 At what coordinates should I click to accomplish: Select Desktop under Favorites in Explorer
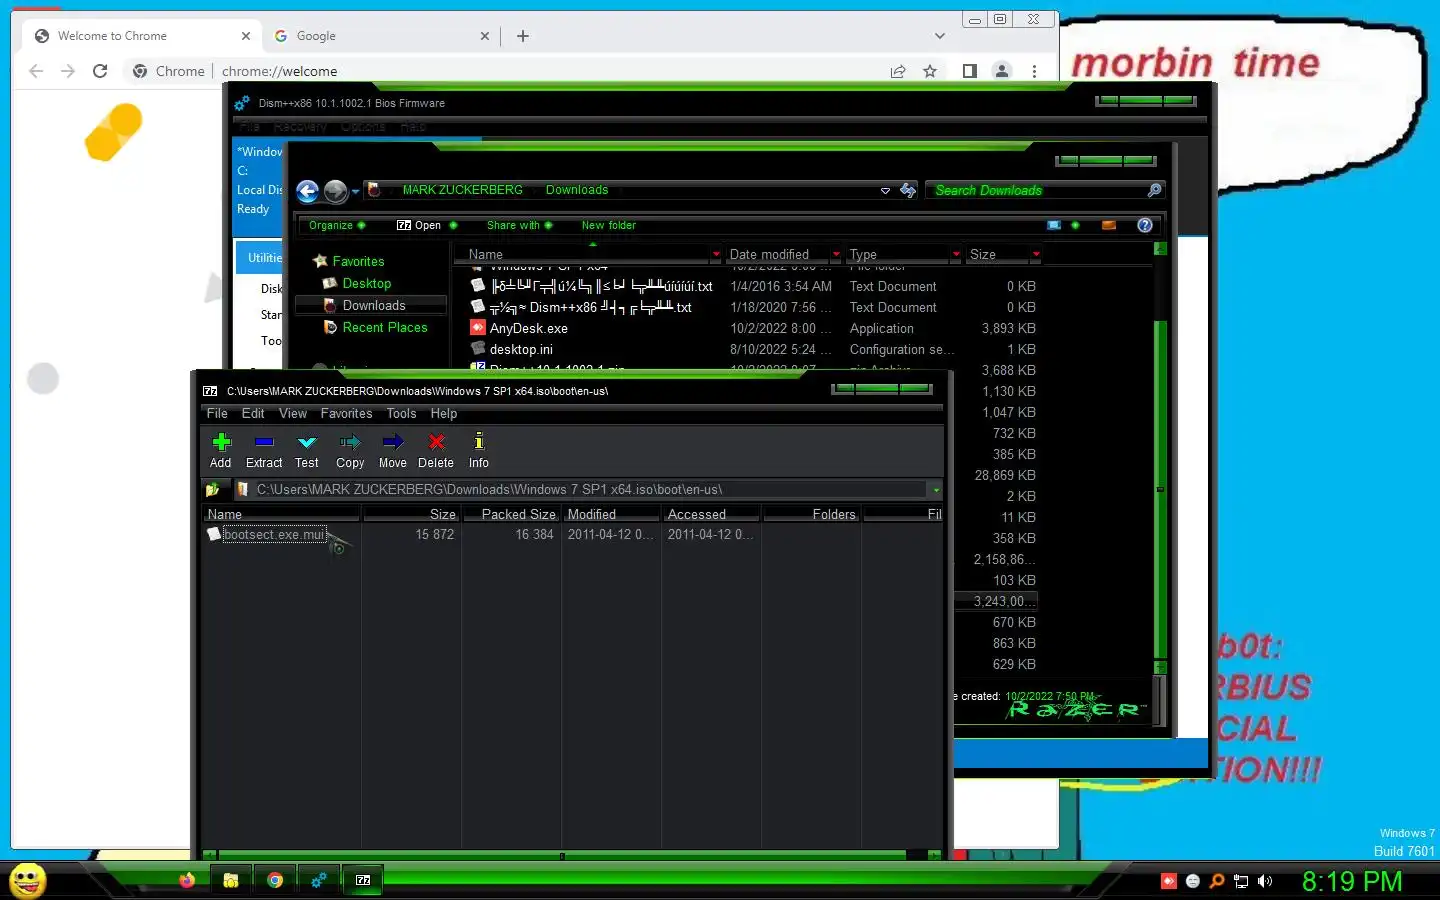(x=366, y=283)
